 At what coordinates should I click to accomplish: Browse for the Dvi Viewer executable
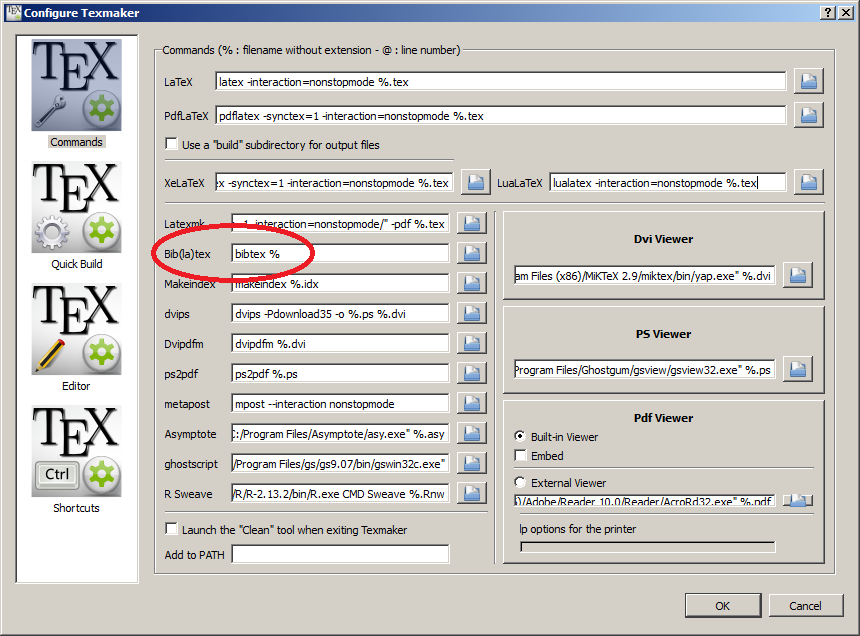point(797,276)
